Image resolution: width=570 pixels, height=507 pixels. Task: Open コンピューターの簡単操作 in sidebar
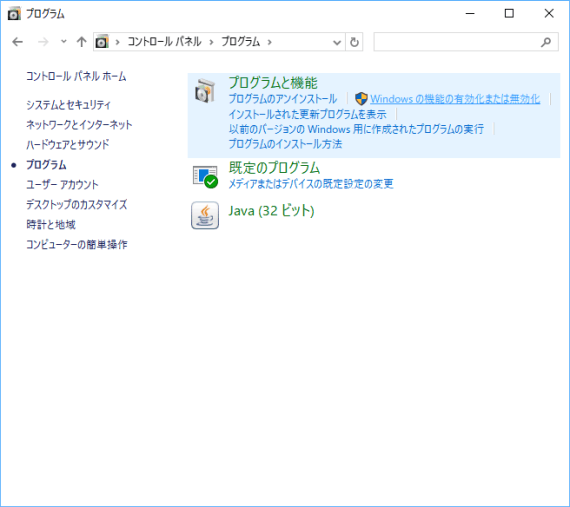pyautogui.click(x=76, y=245)
